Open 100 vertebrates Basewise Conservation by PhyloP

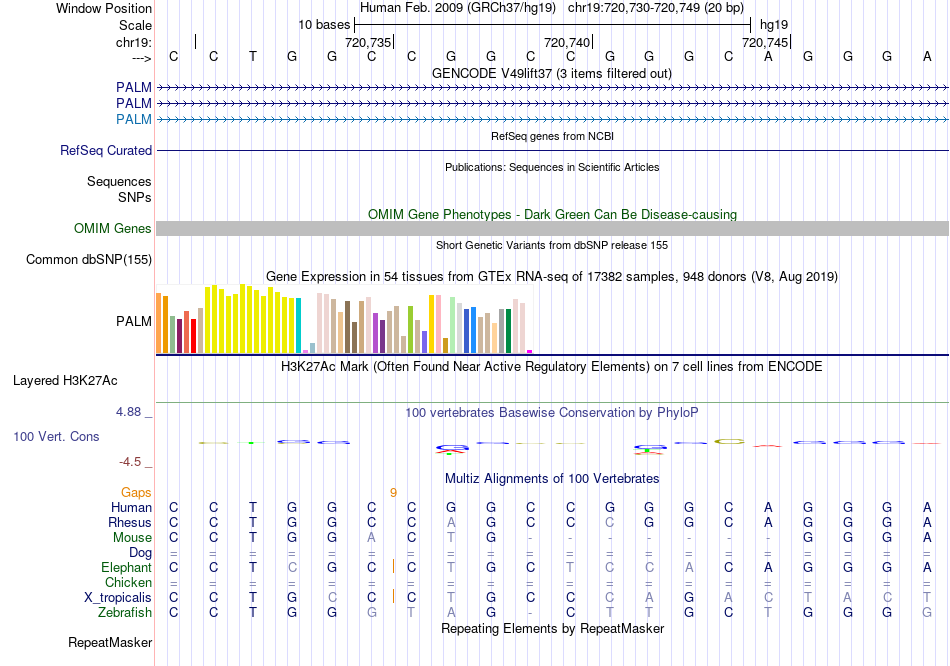552,413
